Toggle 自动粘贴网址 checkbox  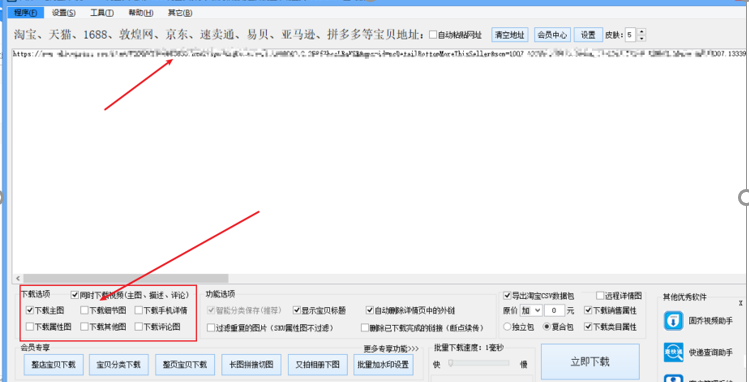(433, 35)
